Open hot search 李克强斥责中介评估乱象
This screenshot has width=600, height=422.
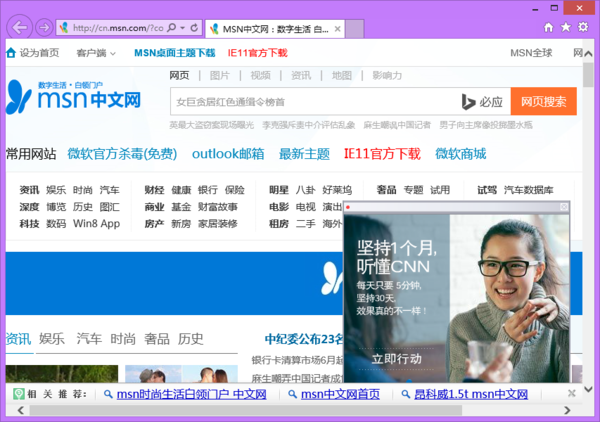[308, 125]
